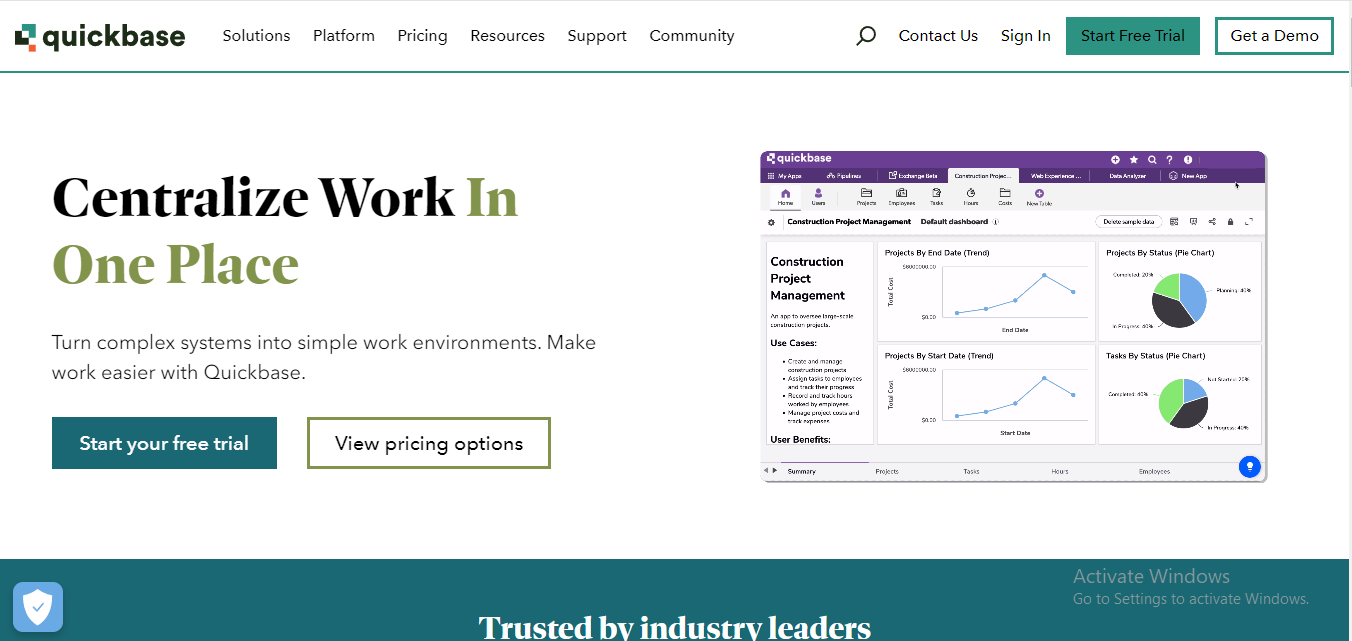Click the Delete sample data button

point(1128,222)
